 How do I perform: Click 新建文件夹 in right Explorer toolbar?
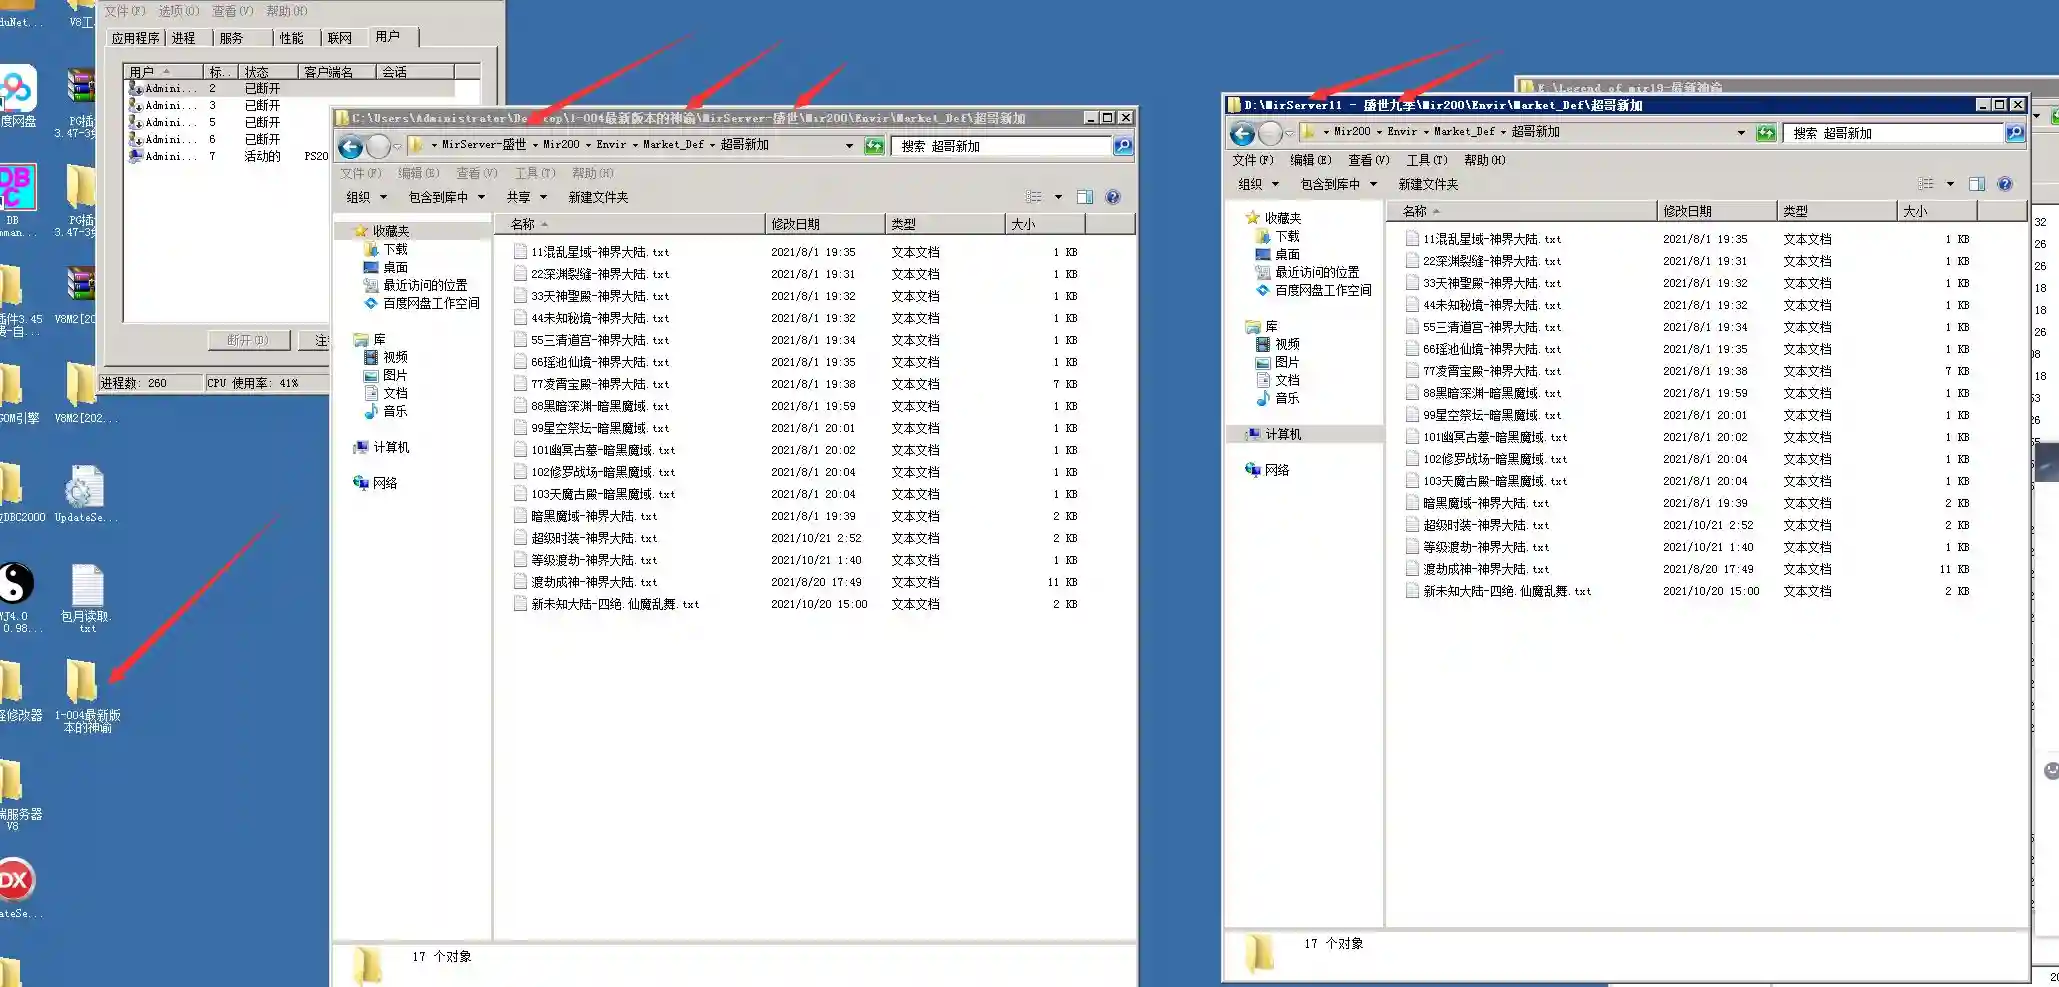coord(1428,184)
